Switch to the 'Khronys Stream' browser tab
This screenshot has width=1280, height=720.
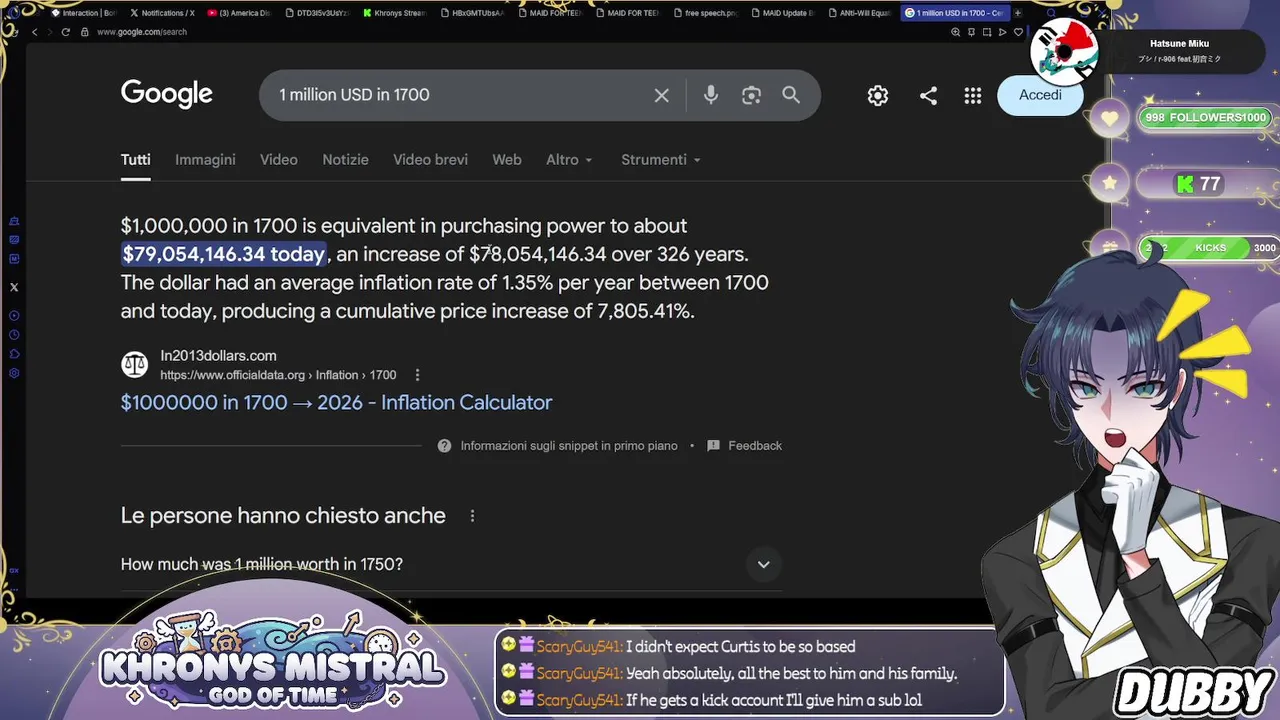pyautogui.click(x=394, y=13)
